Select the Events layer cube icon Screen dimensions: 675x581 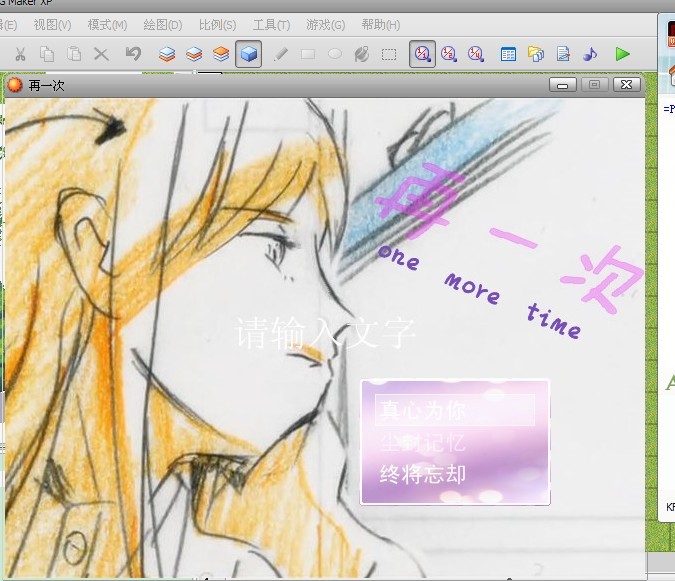pos(248,54)
